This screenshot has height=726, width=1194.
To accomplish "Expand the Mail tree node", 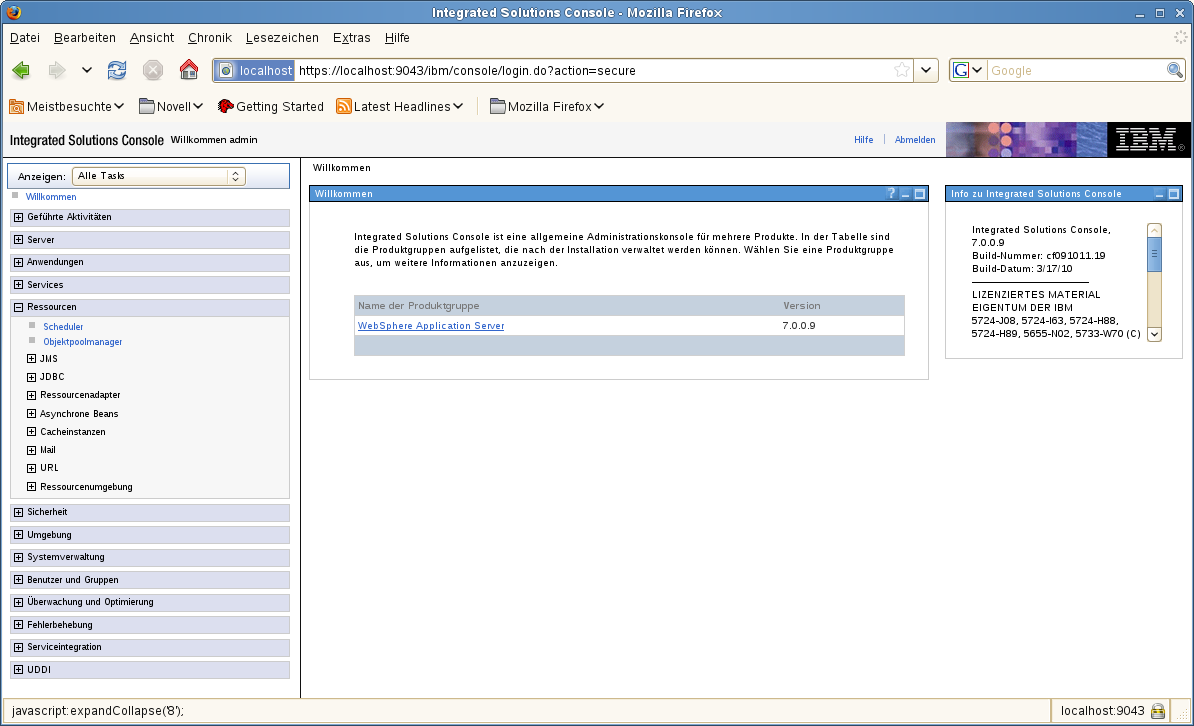I will coord(31,450).
